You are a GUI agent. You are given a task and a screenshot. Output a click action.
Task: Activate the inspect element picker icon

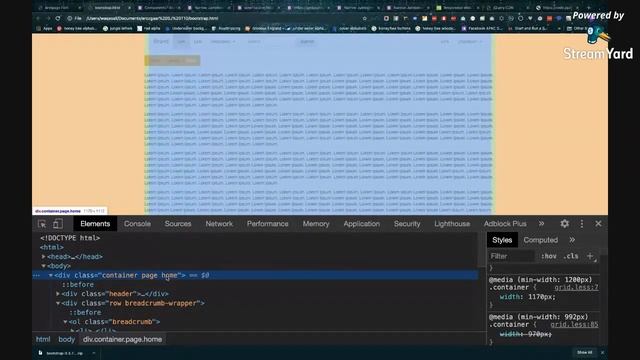(42, 224)
